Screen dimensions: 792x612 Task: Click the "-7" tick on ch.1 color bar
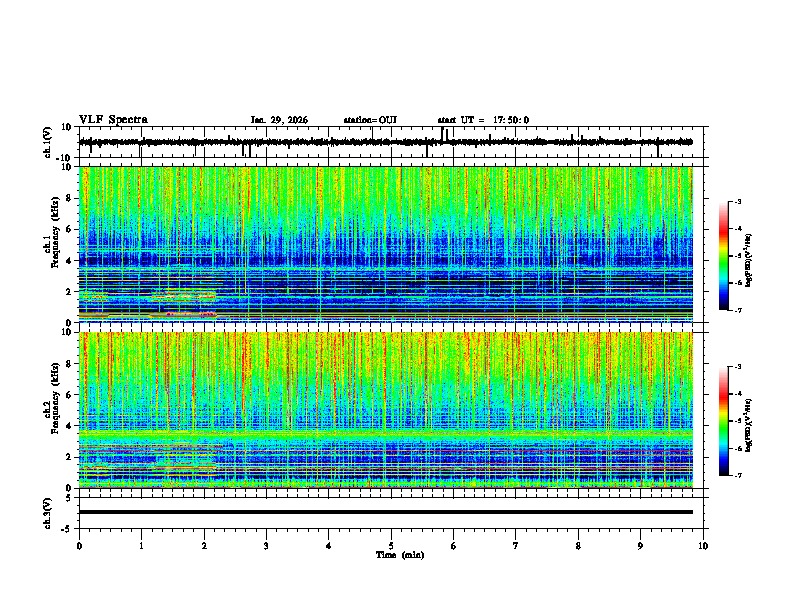[737, 310]
